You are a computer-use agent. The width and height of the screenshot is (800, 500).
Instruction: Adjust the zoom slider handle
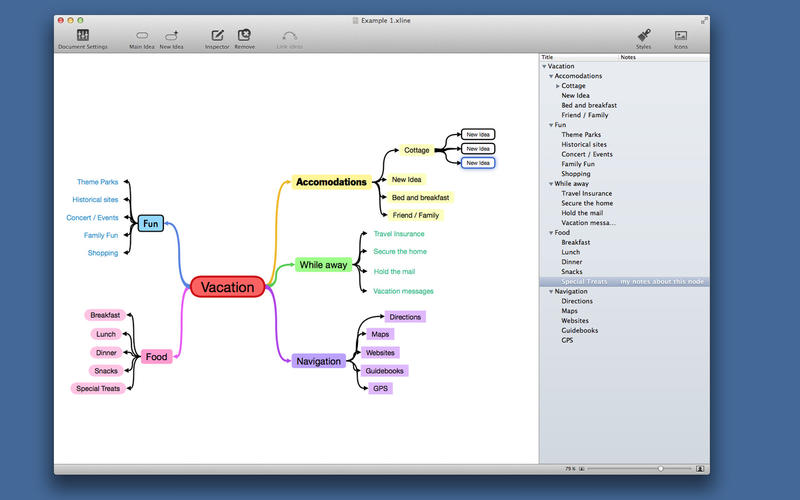660,468
